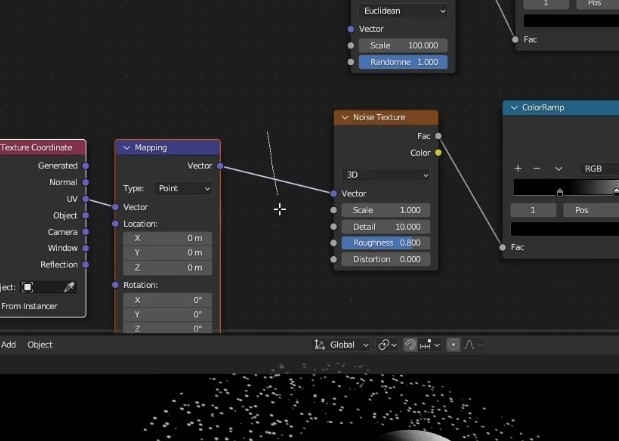The width and height of the screenshot is (619, 441).
Task: Select the Noise Texture node title
Action: pos(379,118)
